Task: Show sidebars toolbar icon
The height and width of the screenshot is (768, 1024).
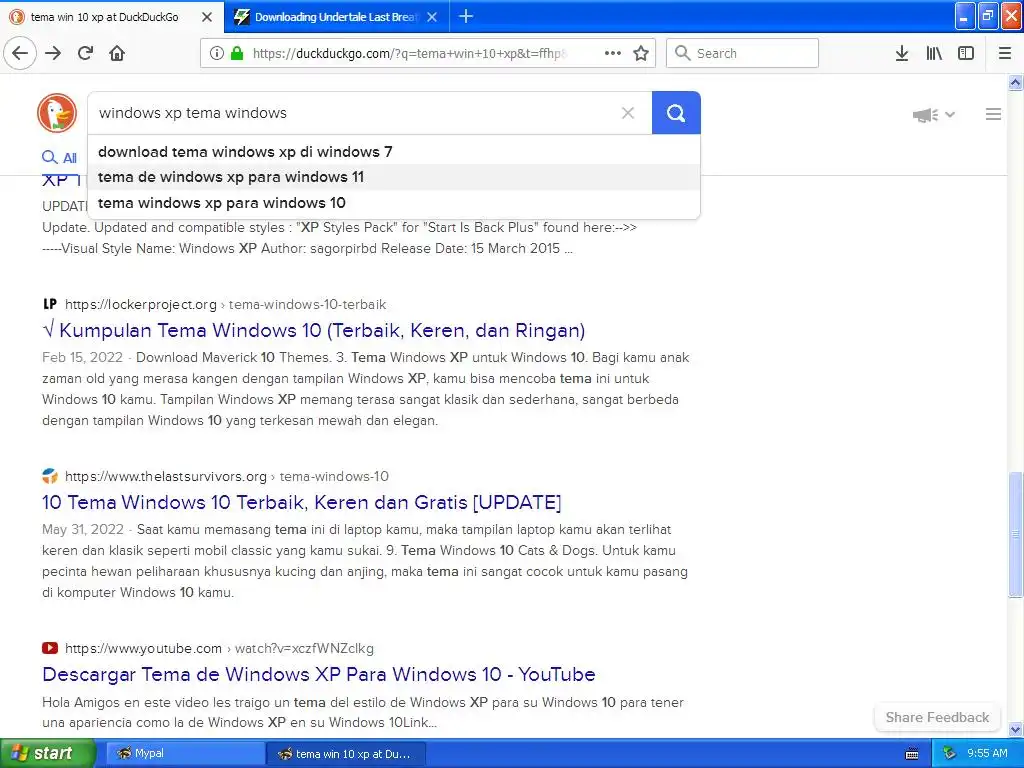Action: (x=966, y=53)
